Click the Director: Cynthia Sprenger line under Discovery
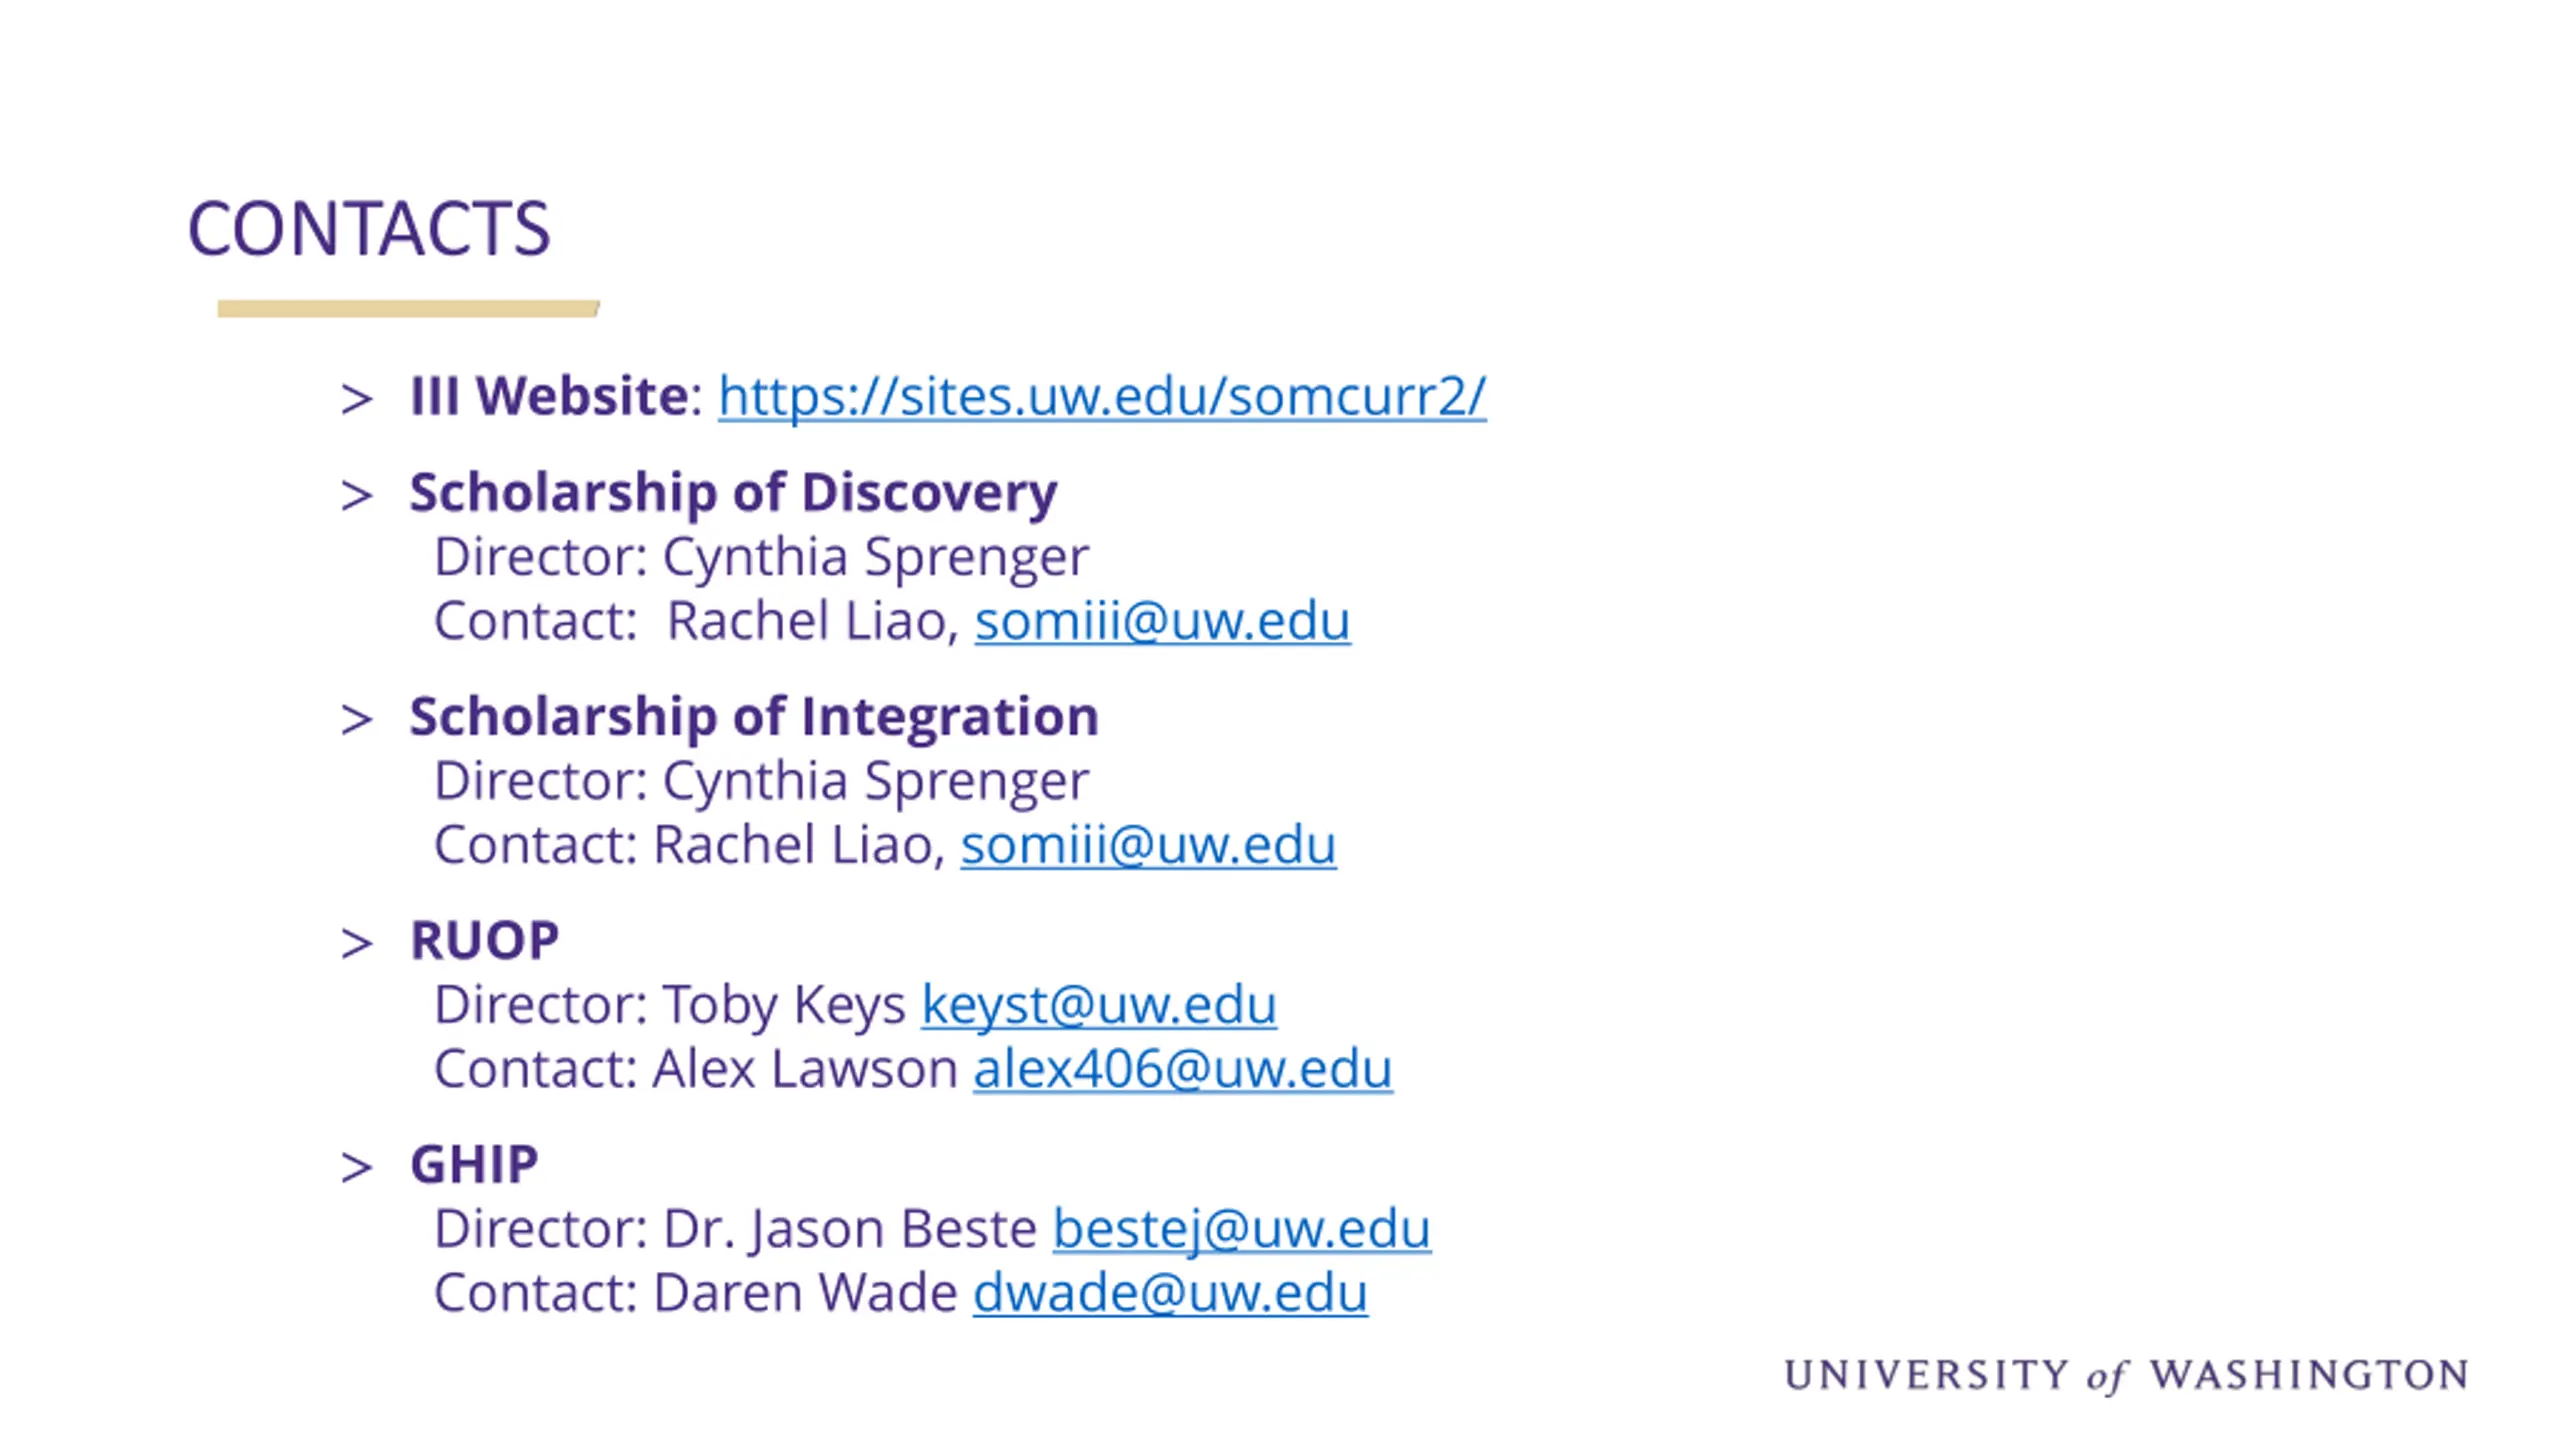2560x1440 pixels. pos(761,557)
